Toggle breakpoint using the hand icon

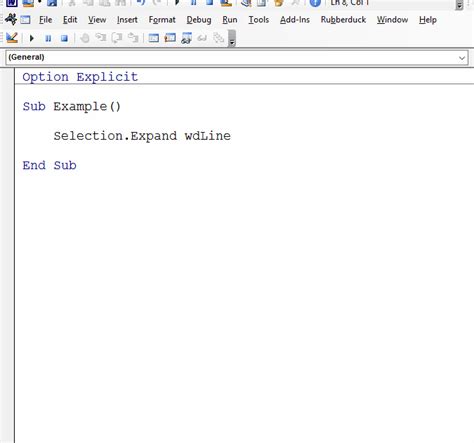[85, 38]
